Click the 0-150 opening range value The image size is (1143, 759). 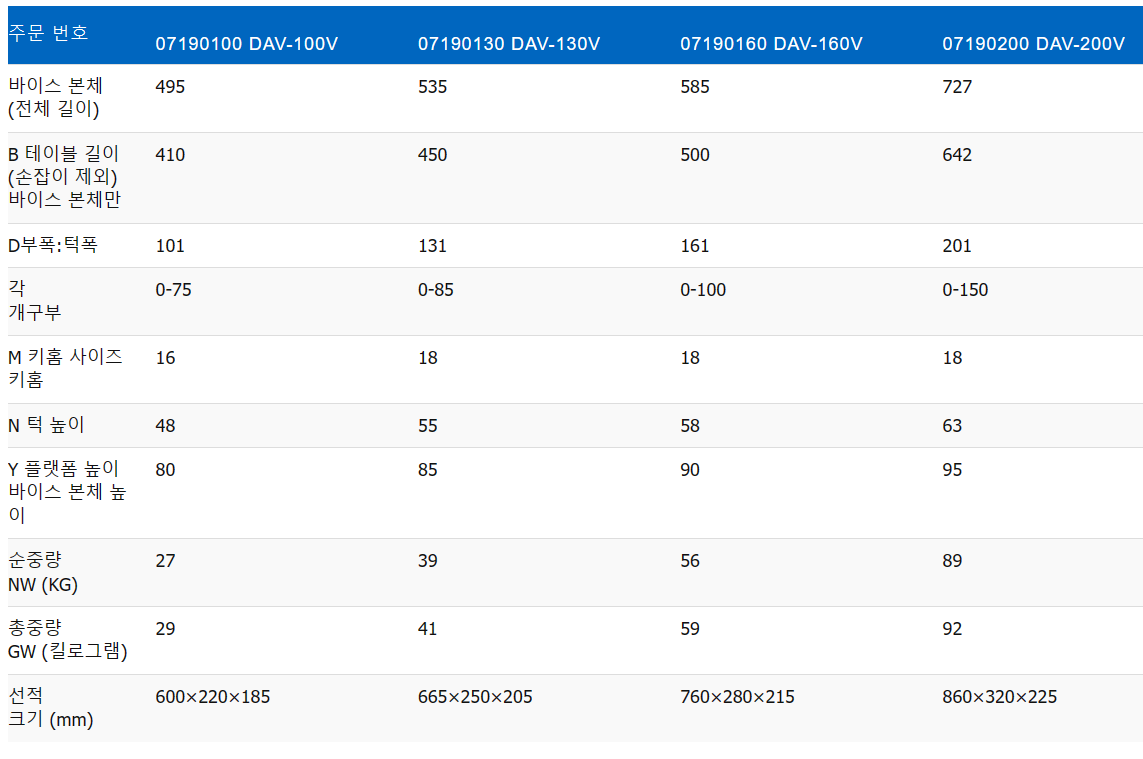coord(964,291)
